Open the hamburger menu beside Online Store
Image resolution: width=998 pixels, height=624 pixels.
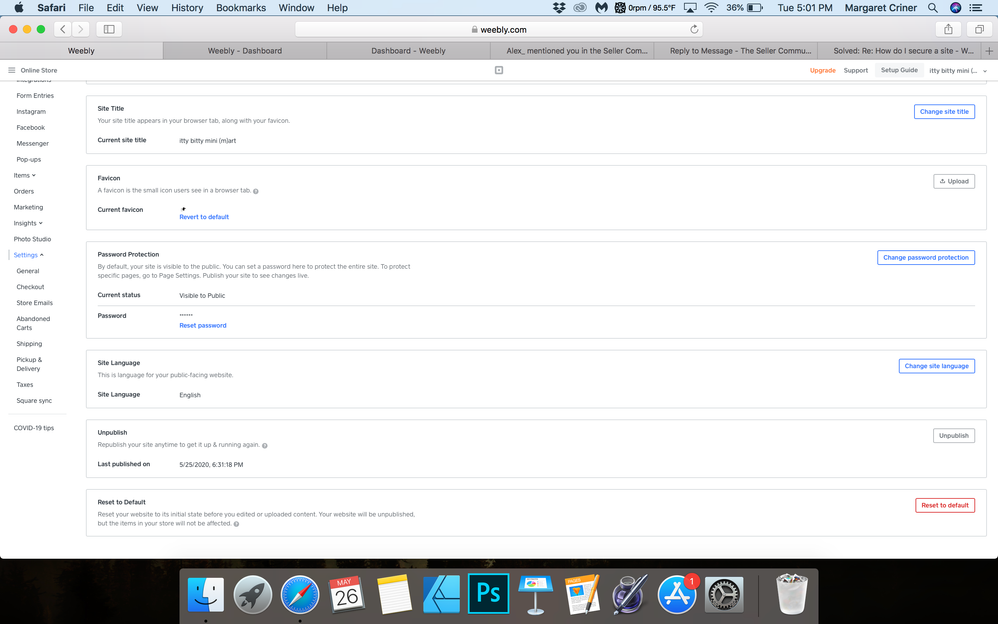pyautogui.click(x=12, y=70)
